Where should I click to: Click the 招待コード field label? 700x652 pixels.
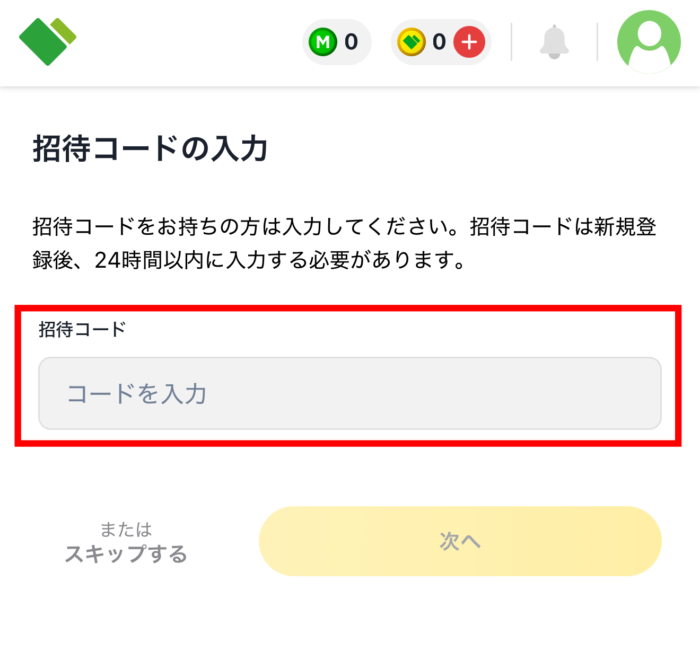coord(82,329)
